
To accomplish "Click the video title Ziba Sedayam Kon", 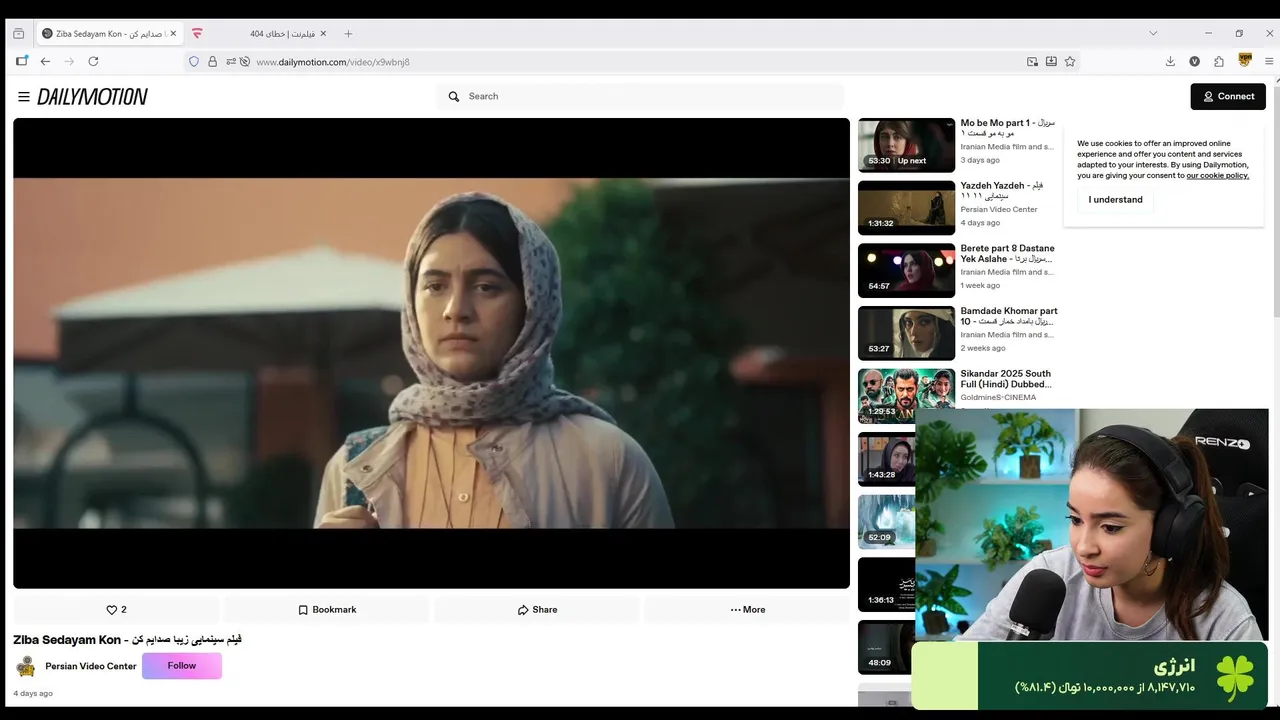I will 127,640.
